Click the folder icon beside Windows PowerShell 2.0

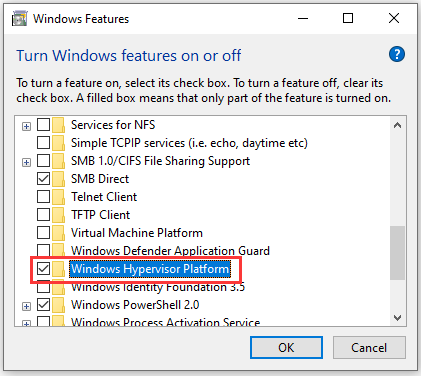[x=58, y=305]
